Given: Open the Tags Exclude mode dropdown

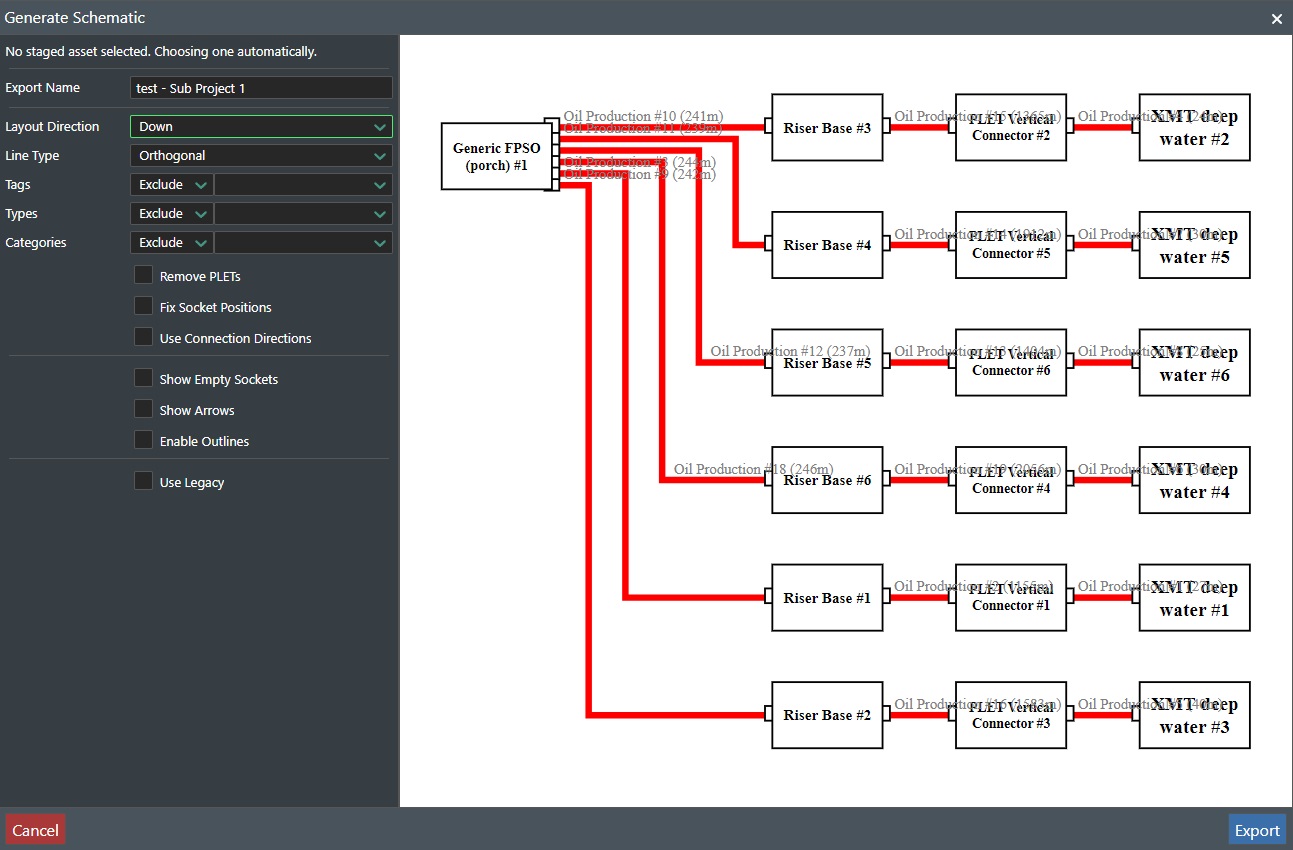Looking at the screenshot, I should [x=171, y=185].
